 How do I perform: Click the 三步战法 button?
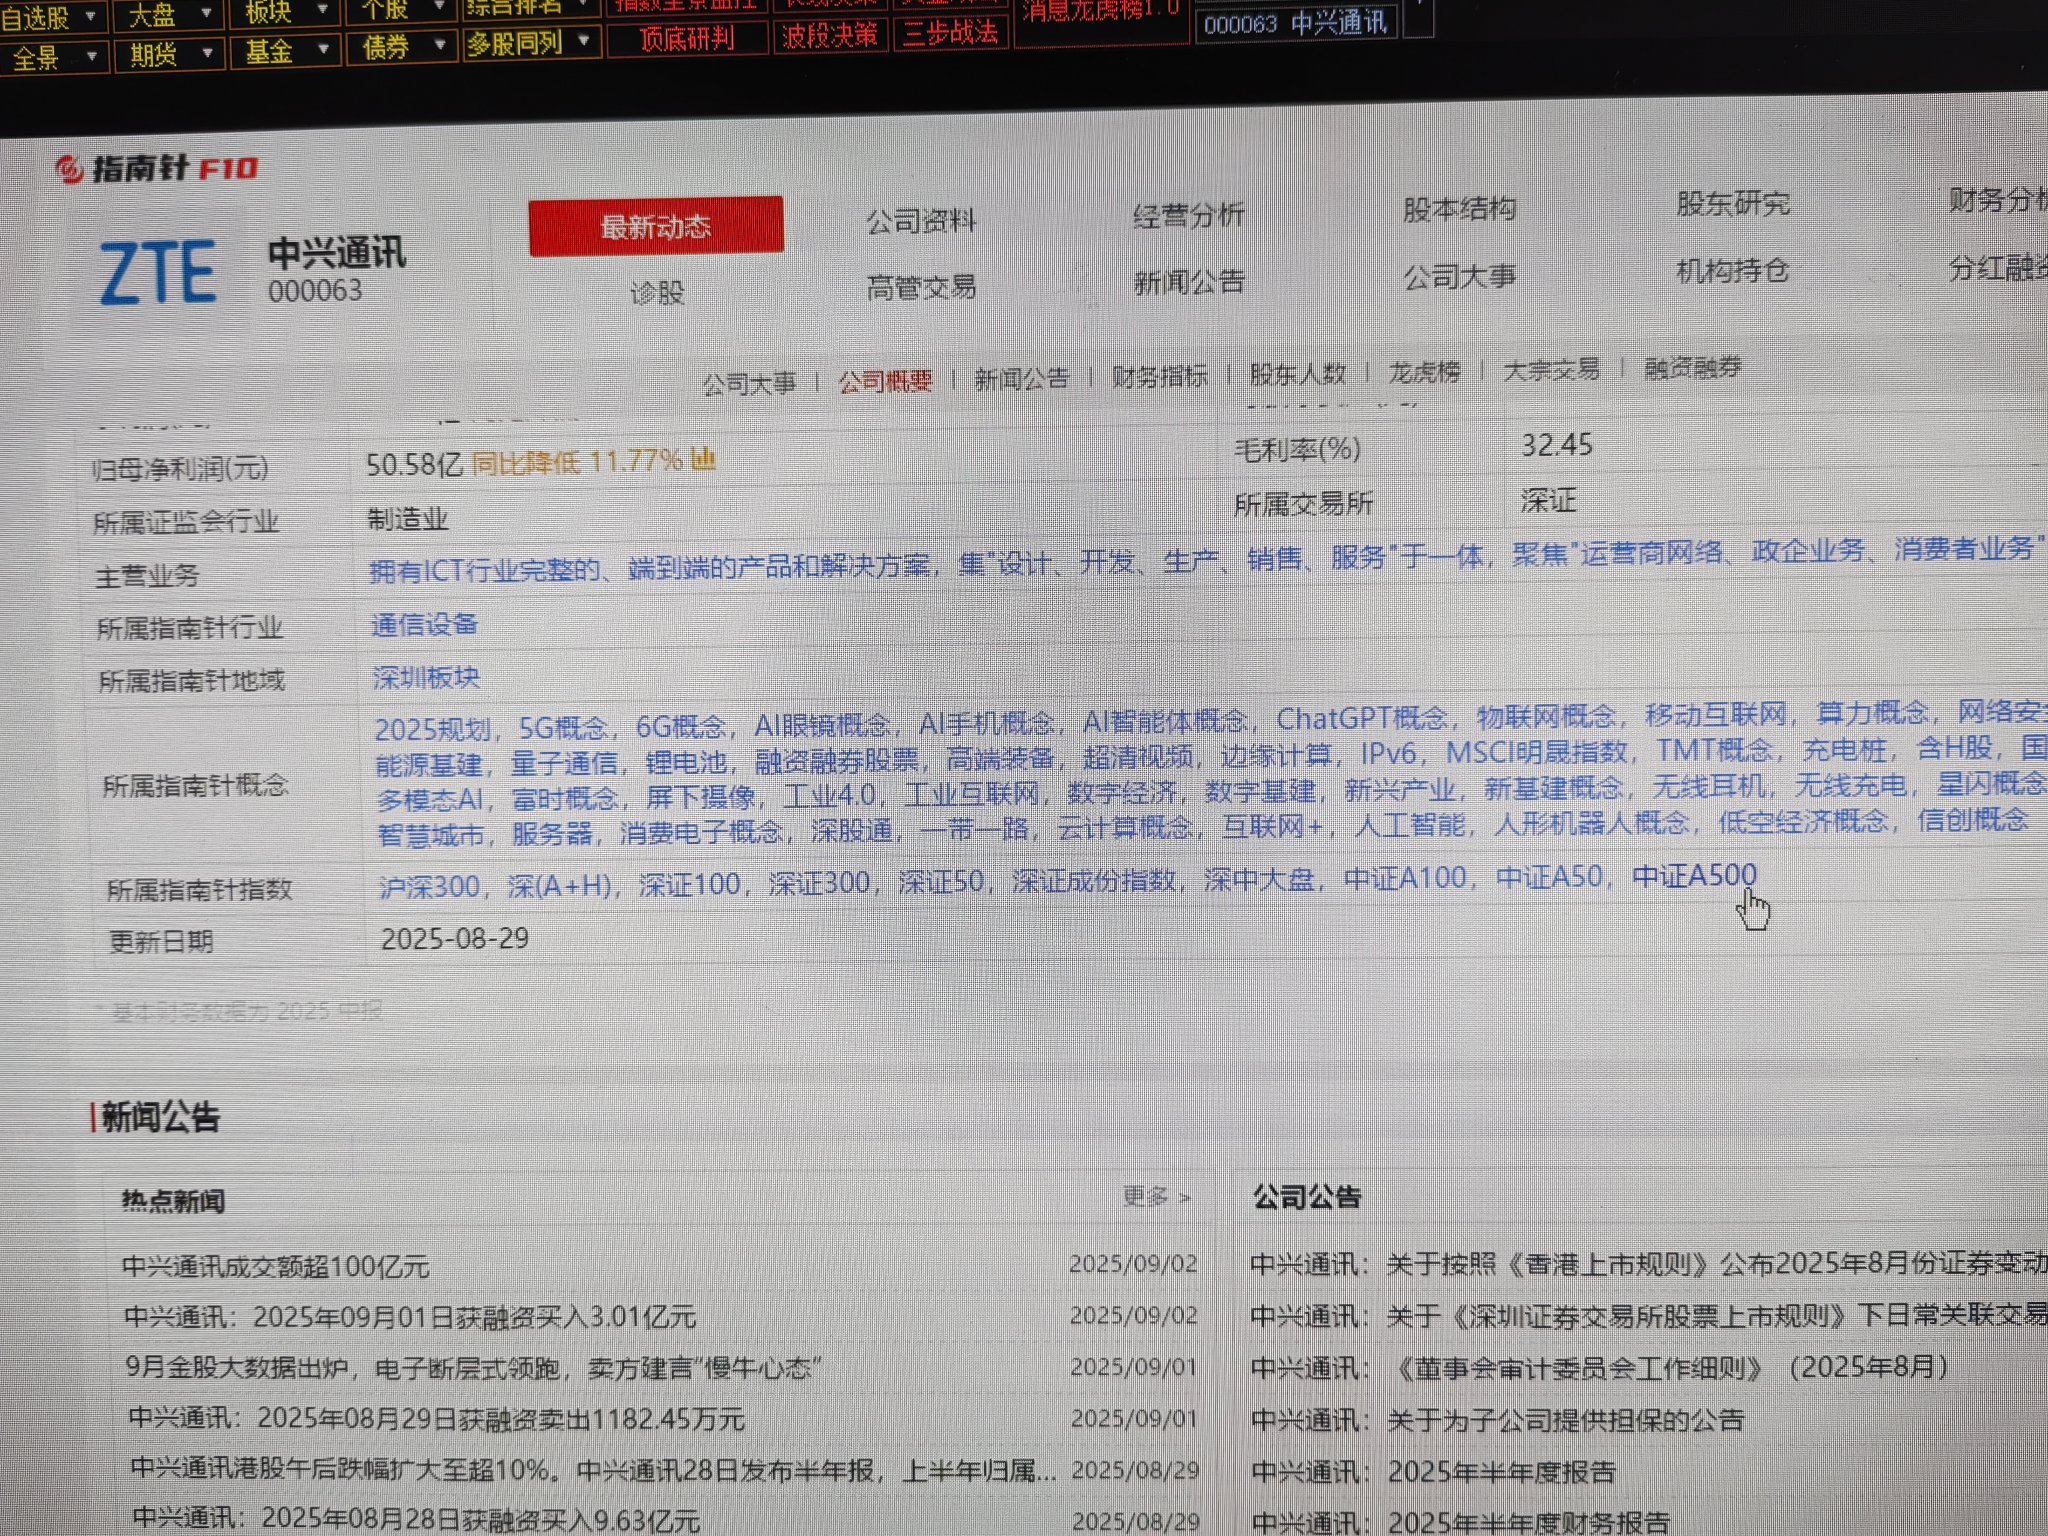[949, 33]
